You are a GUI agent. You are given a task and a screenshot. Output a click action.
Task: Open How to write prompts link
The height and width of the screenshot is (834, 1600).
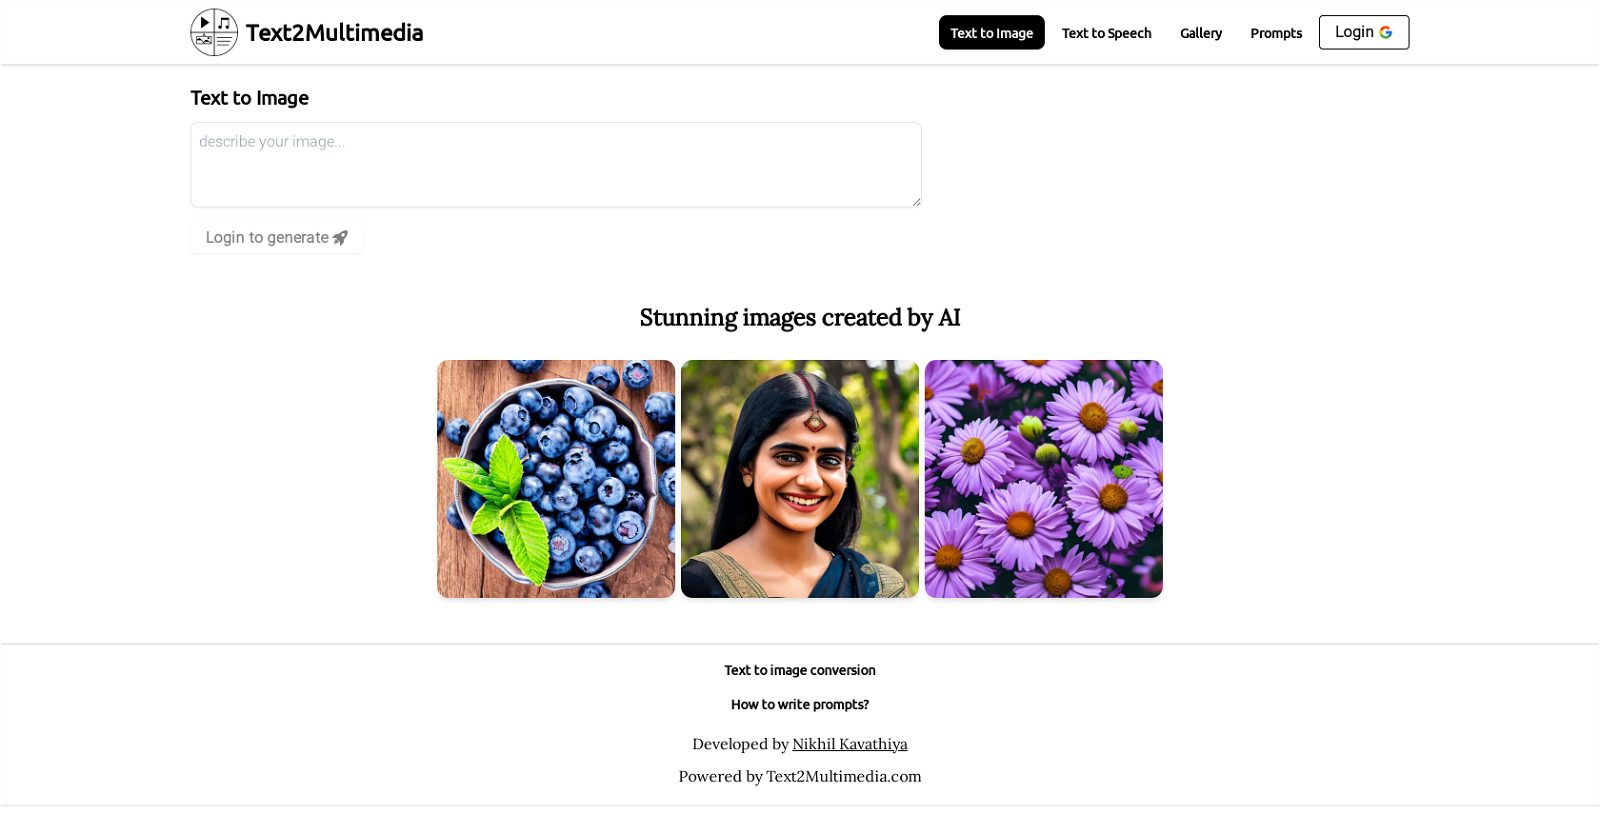coord(800,704)
